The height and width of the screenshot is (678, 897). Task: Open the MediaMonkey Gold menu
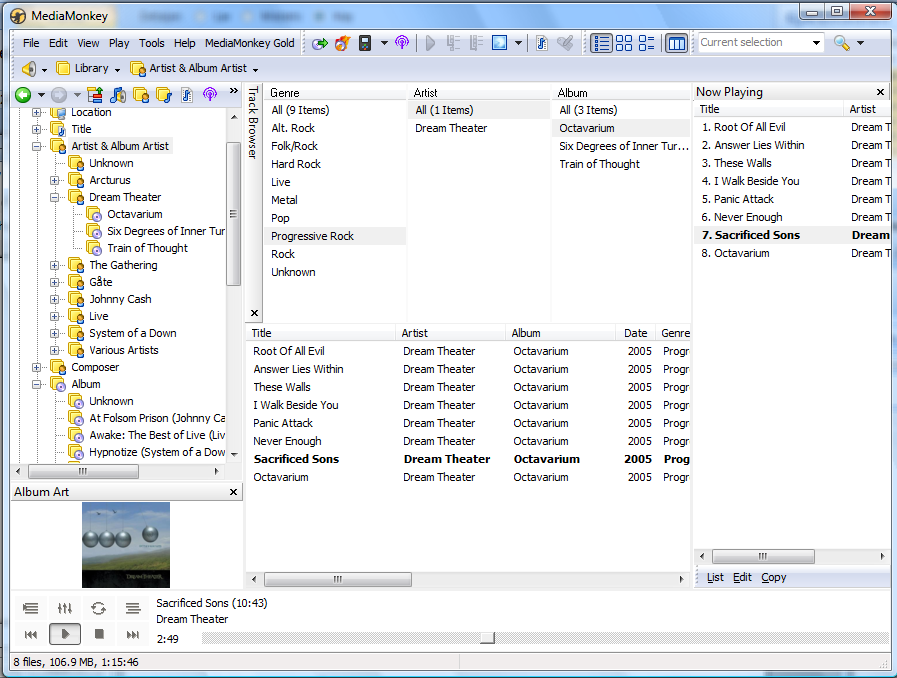pyautogui.click(x=249, y=43)
